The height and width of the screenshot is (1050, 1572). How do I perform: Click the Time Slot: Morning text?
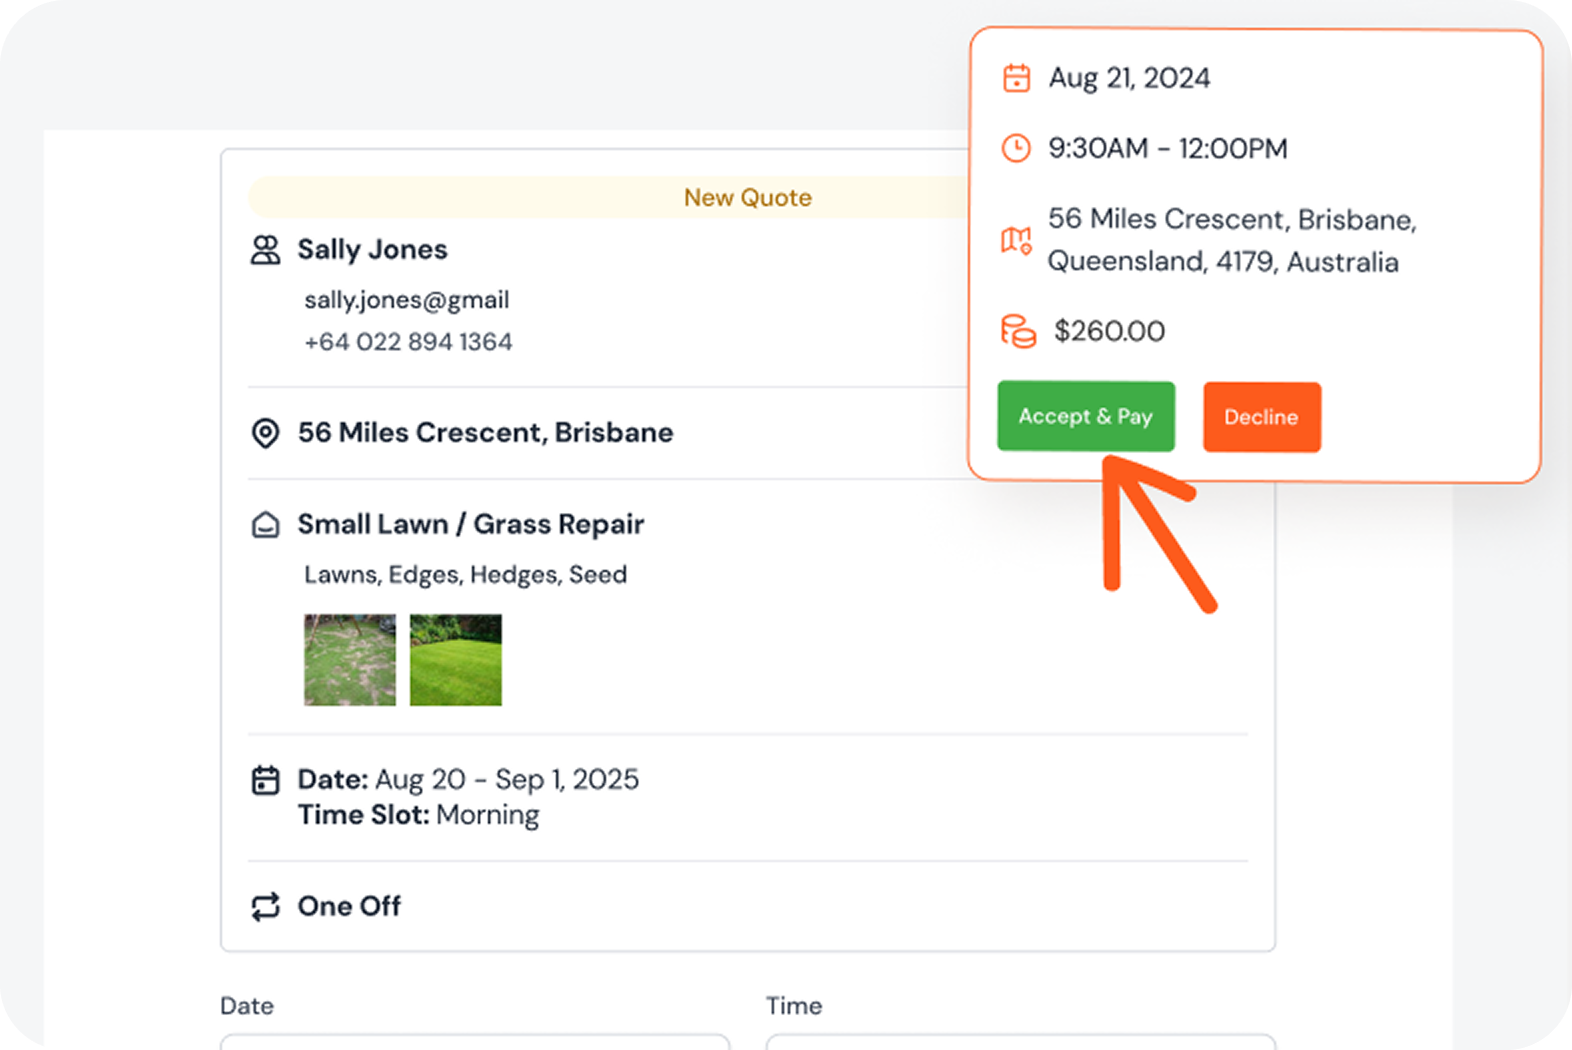point(418,815)
